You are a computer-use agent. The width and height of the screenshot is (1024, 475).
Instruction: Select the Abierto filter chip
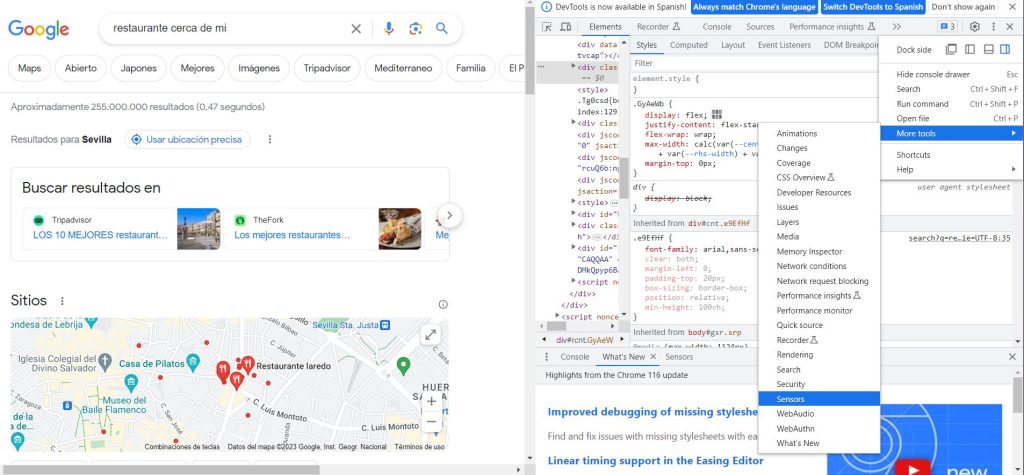[x=80, y=68]
